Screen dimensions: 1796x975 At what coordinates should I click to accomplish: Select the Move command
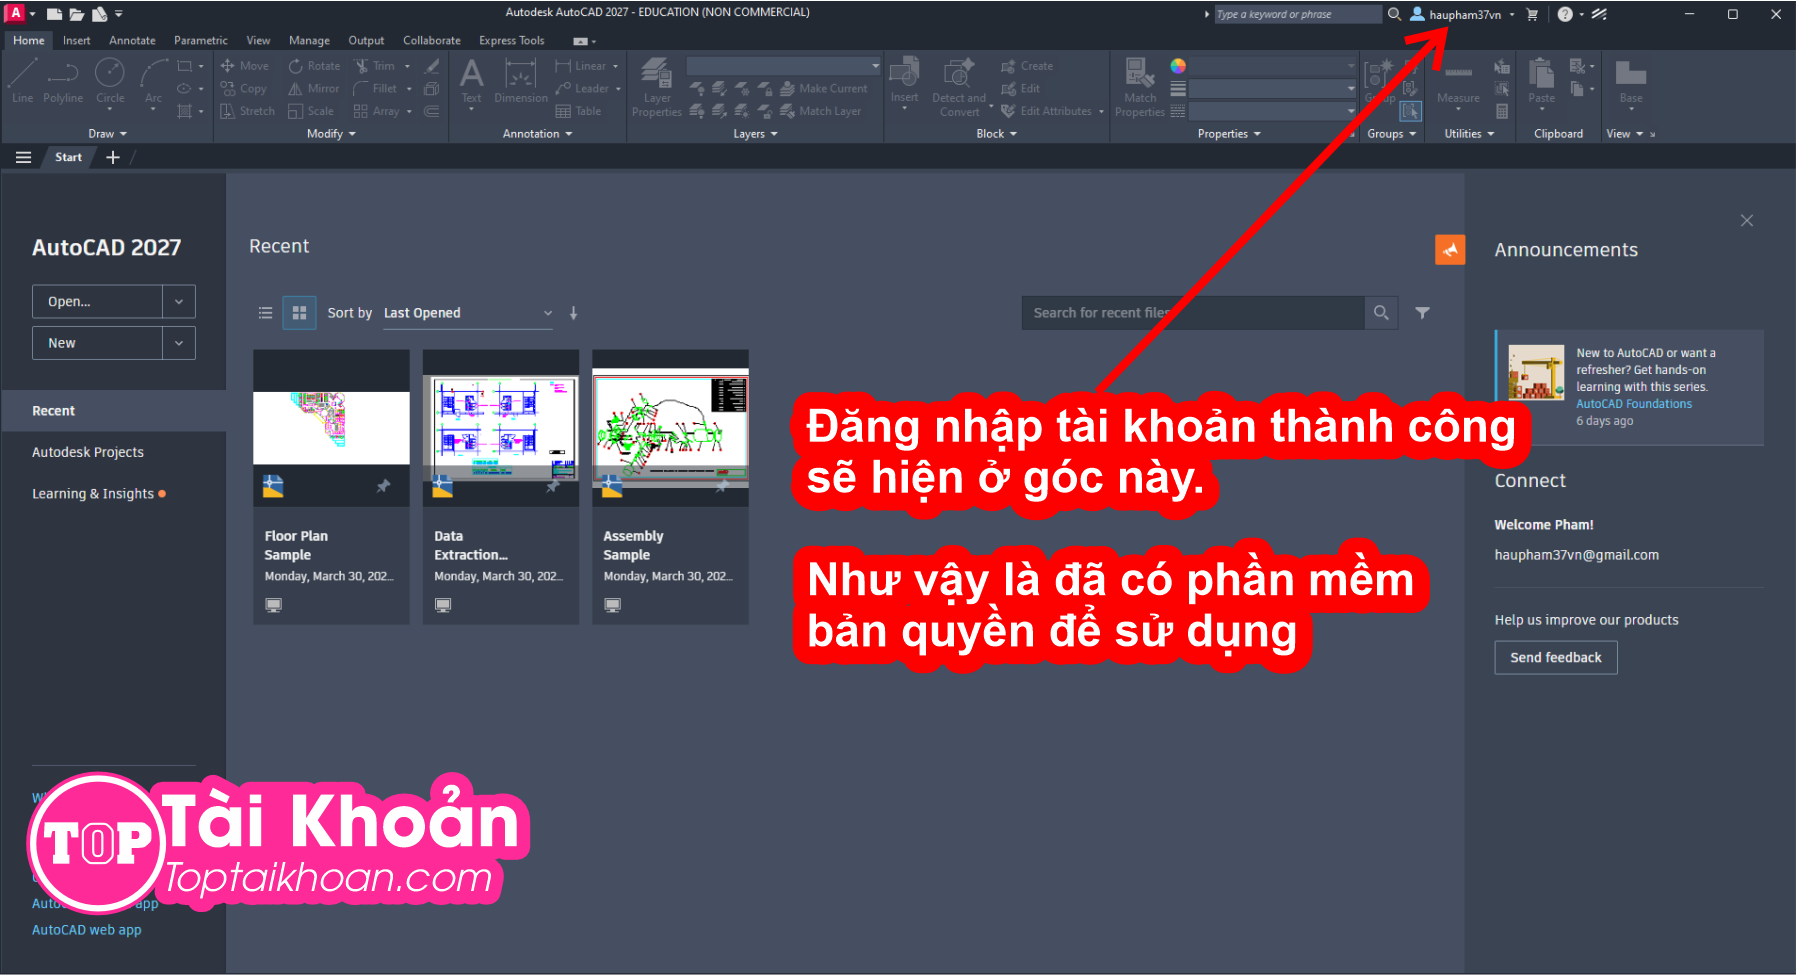(245, 65)
